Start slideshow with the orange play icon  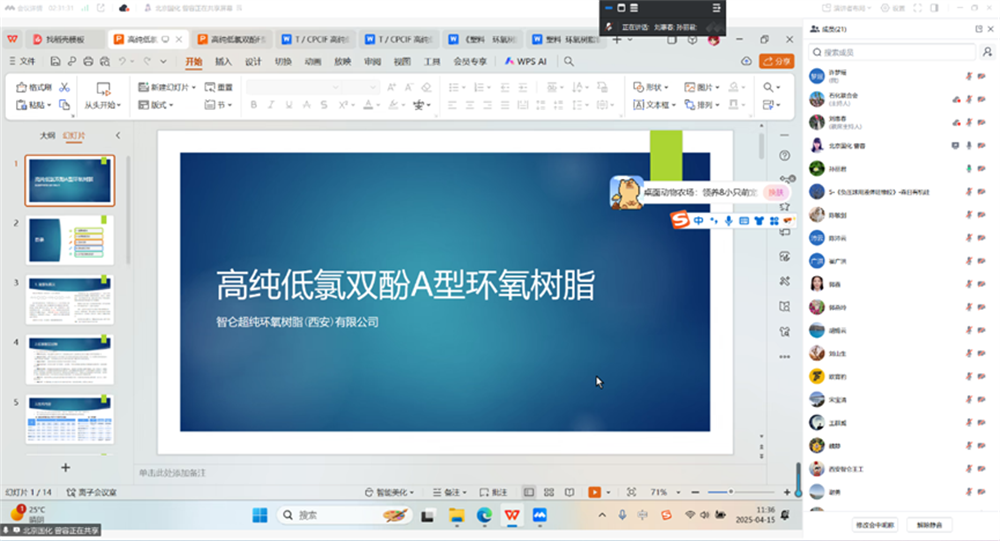click(x=594, y=492)
